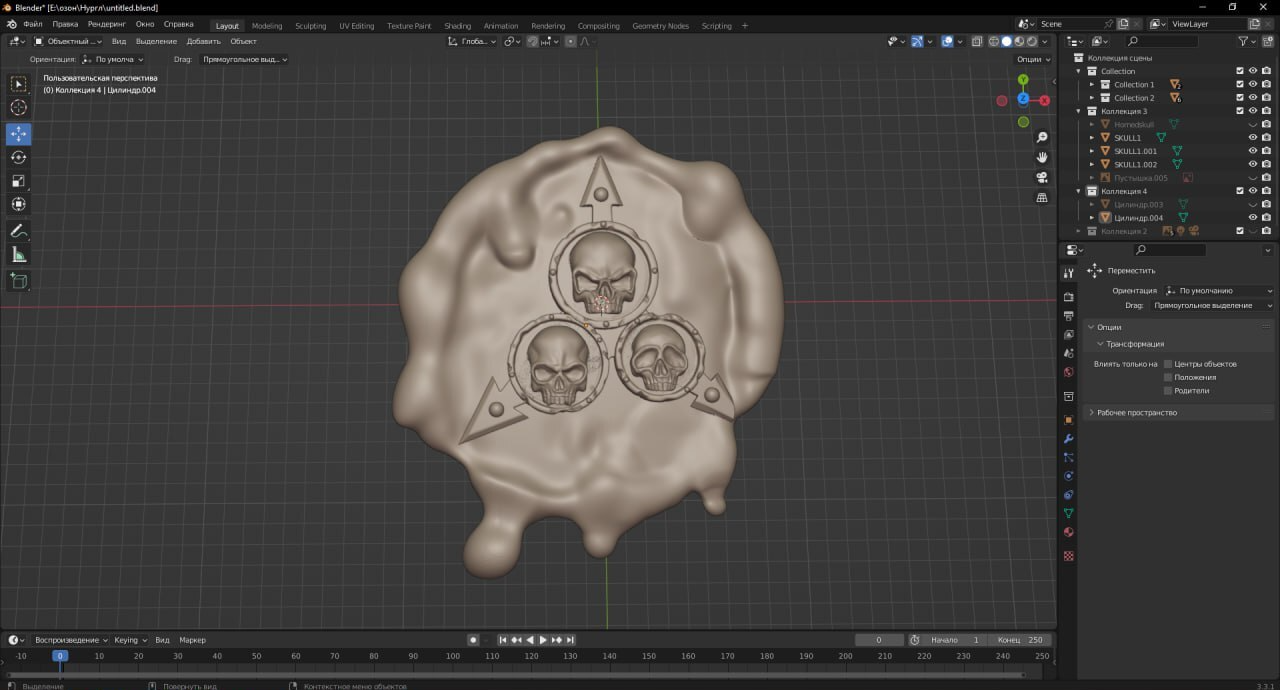1280x690 pixels.
Task: Tick the 'Родители' checkbox
Action: coord(1168,391)
